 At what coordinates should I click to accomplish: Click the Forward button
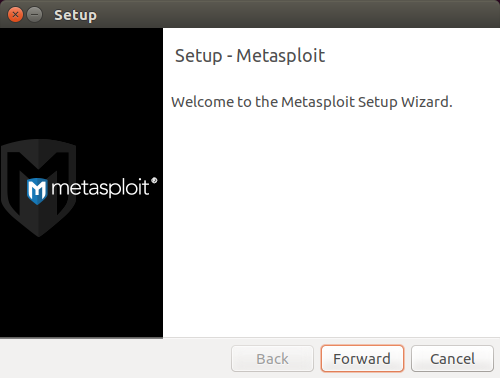pyautogui.click(x=362, y=359)
